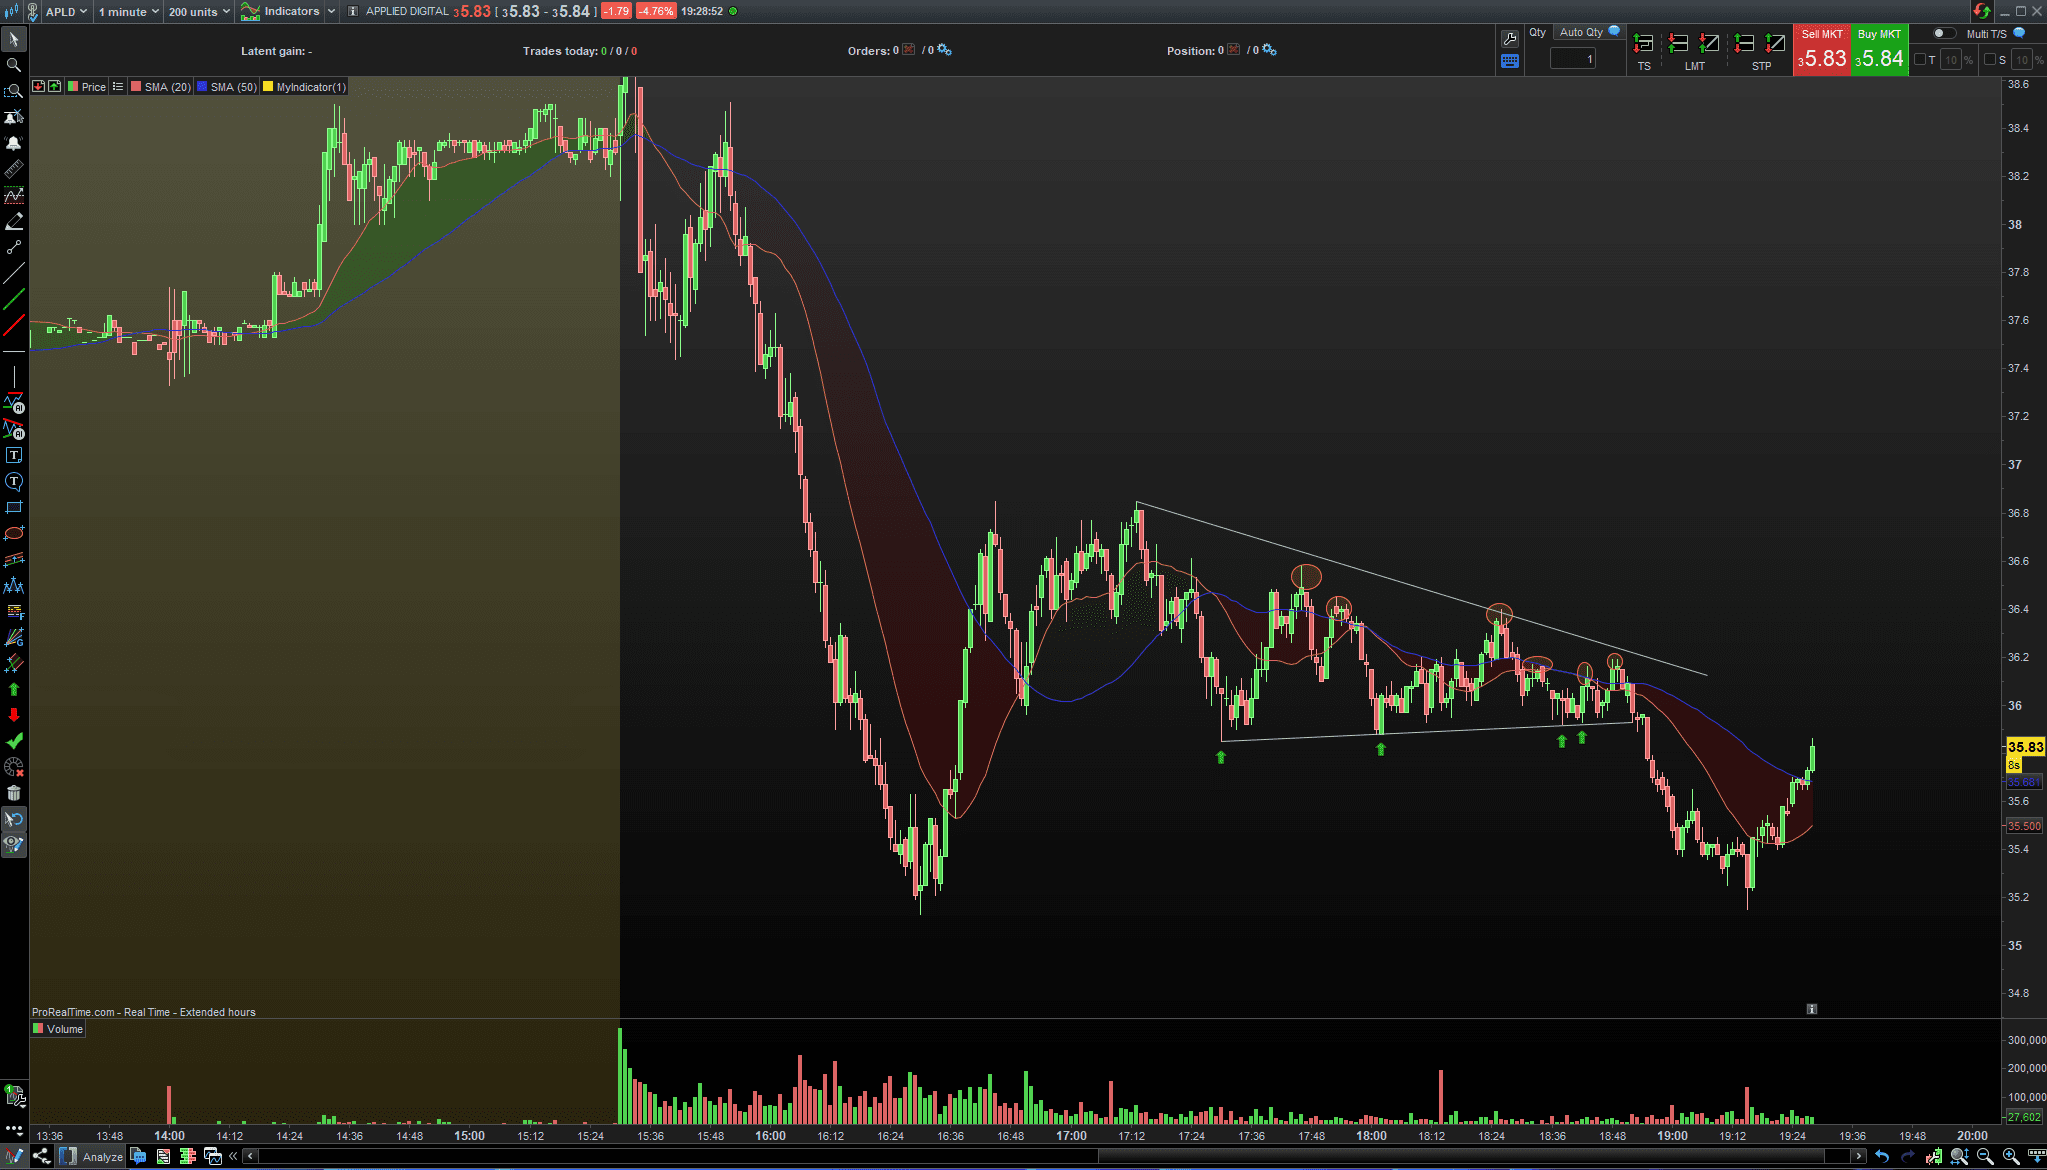Click the SMA (20) red color swatch
The image size is (2047, 1170).
click(136, 87)
